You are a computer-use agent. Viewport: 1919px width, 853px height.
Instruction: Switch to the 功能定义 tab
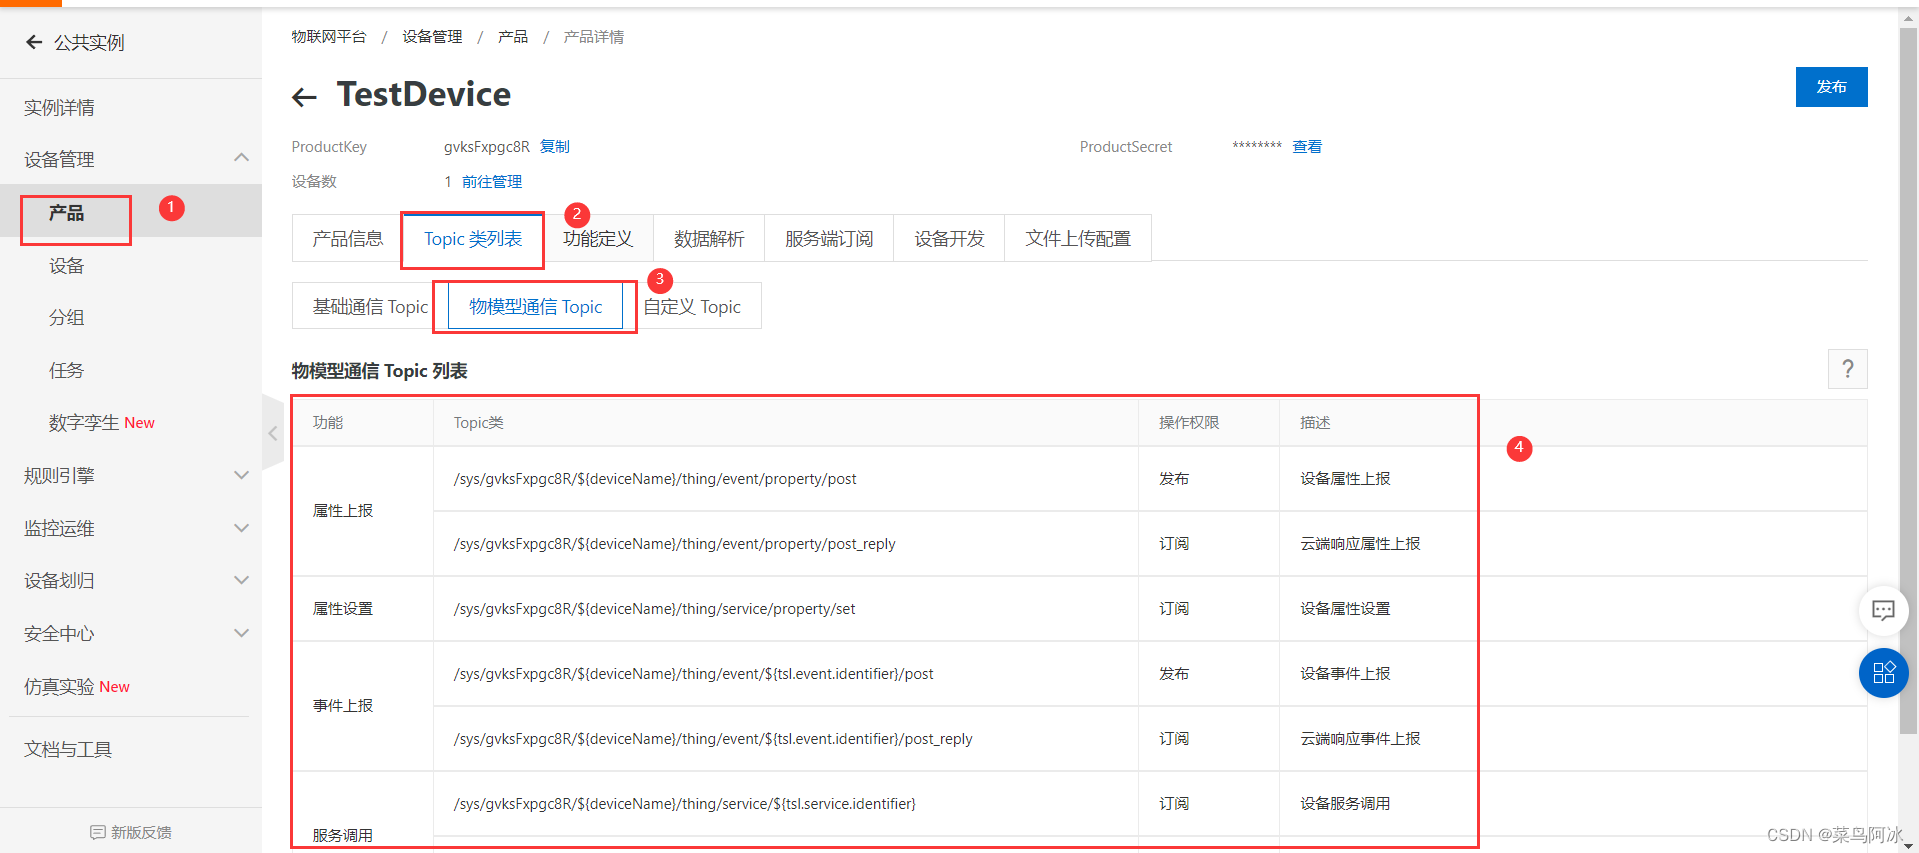[x=598, y=238]
